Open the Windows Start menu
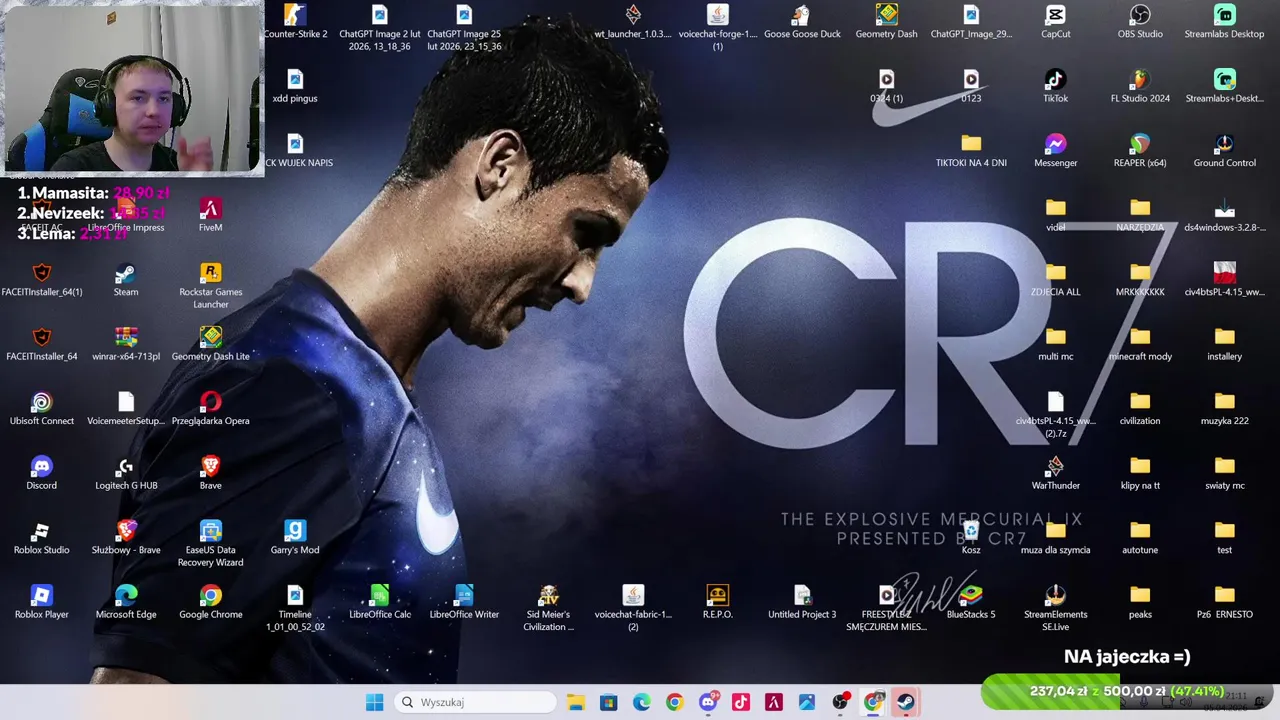The height and width of the screenshot is (720, 1280). 374,702
